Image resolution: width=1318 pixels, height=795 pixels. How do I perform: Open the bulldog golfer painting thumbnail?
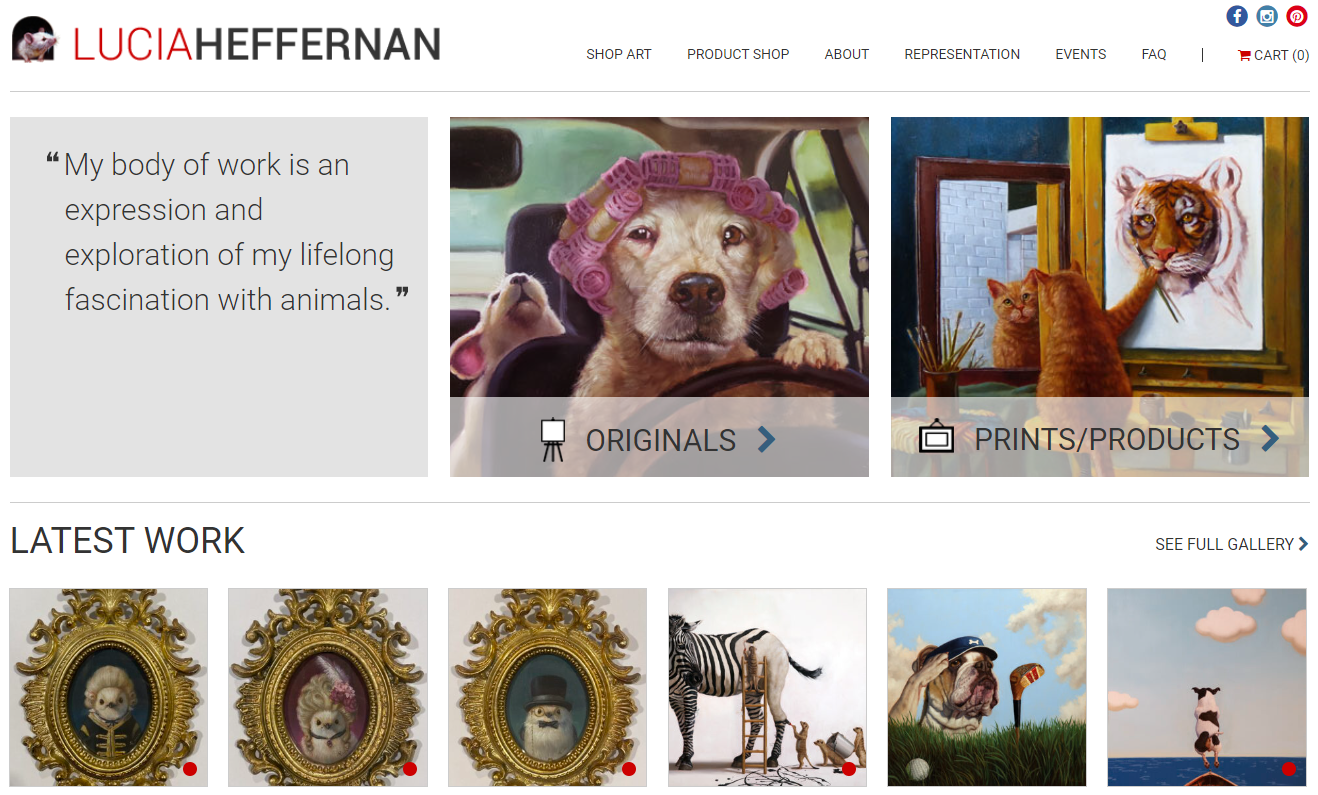[986, 687]
